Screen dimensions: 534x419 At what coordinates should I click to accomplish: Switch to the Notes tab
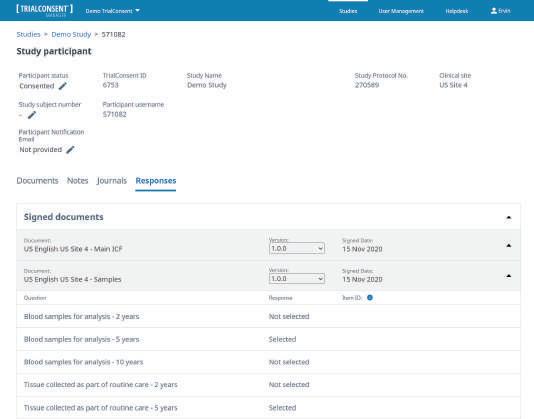(x=78, y=181)
